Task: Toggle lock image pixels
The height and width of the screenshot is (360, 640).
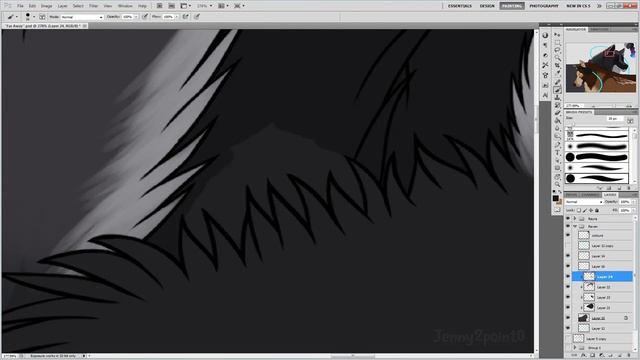Action: coord(585,211)
